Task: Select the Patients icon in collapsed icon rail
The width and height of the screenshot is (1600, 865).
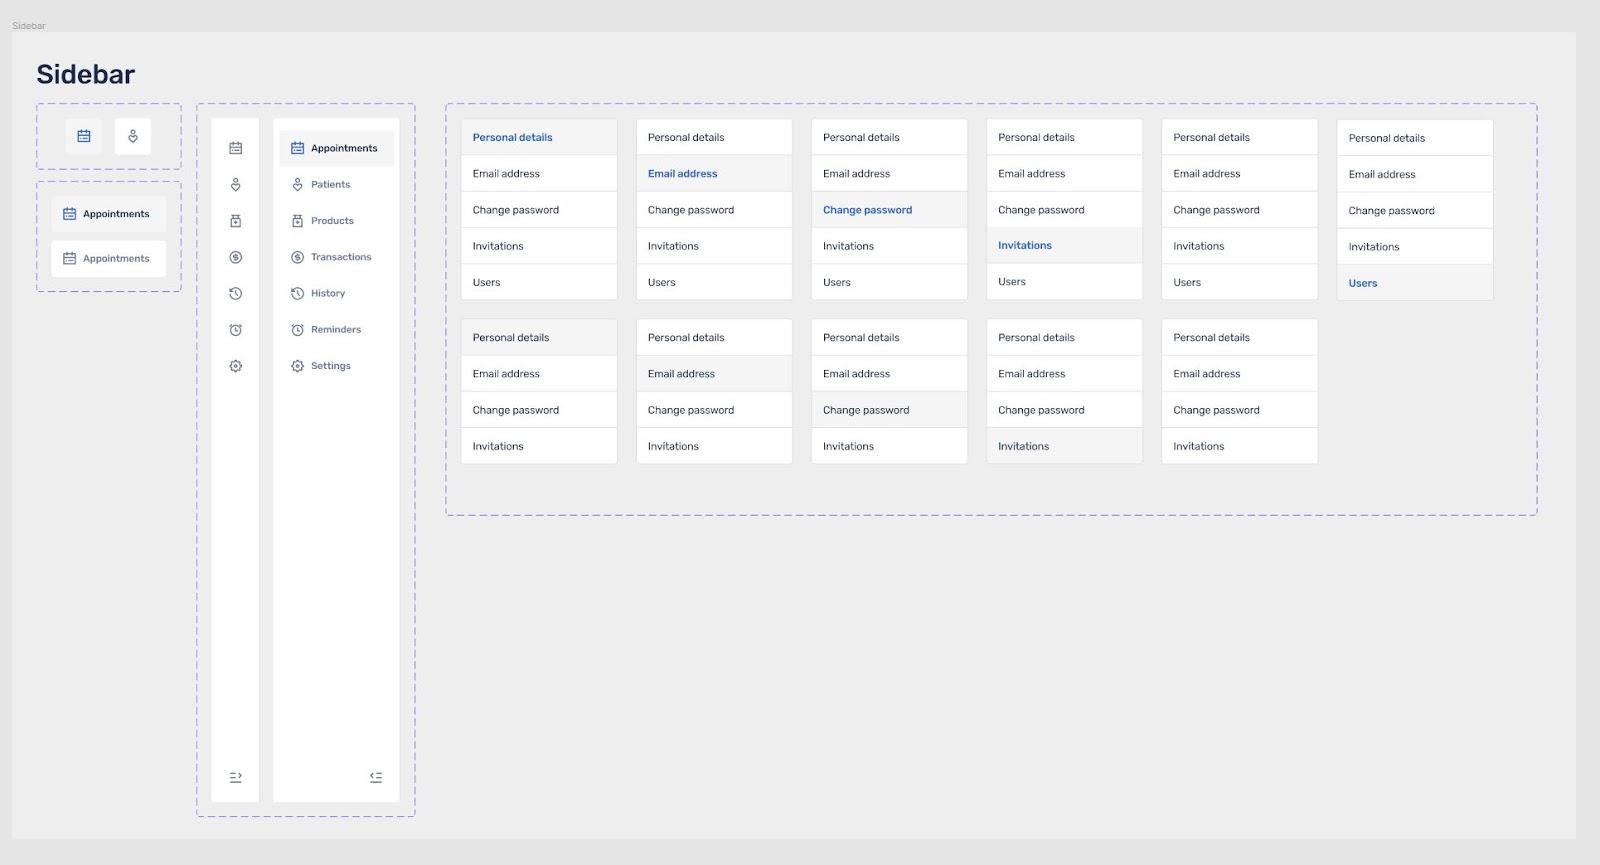Action: point(236,185)
